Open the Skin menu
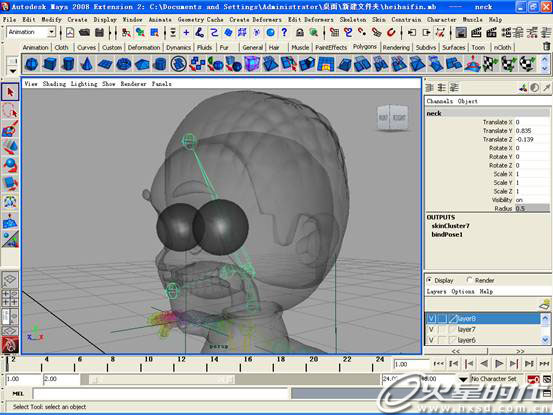553x415 pixels. 378,19
